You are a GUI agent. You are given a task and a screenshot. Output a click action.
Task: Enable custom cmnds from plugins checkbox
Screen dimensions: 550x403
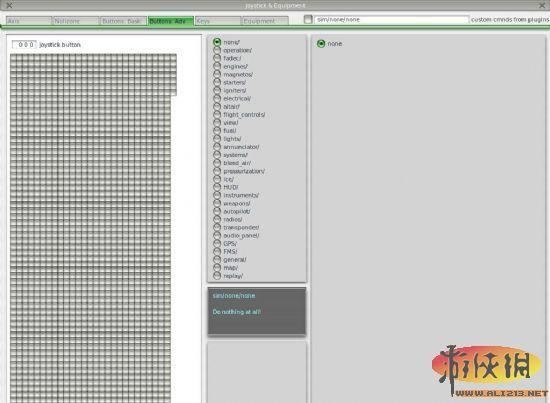click(x=308, y=19)
